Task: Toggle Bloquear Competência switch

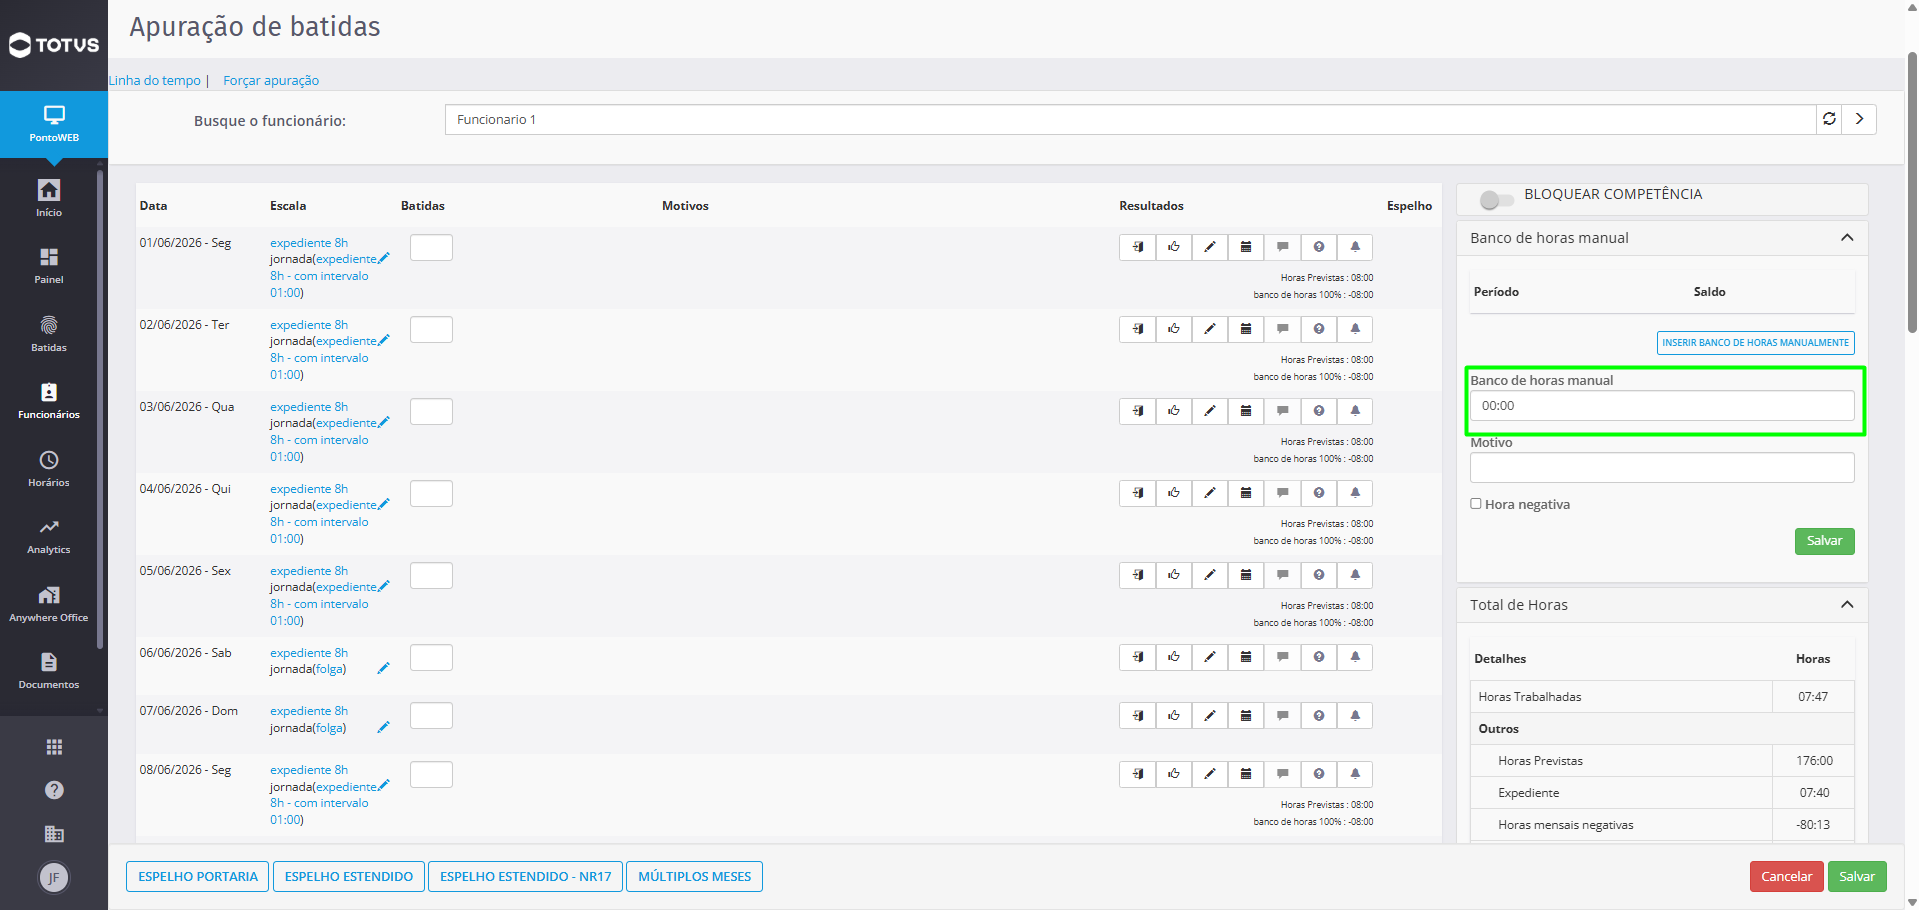Action: click(1496, 200)
